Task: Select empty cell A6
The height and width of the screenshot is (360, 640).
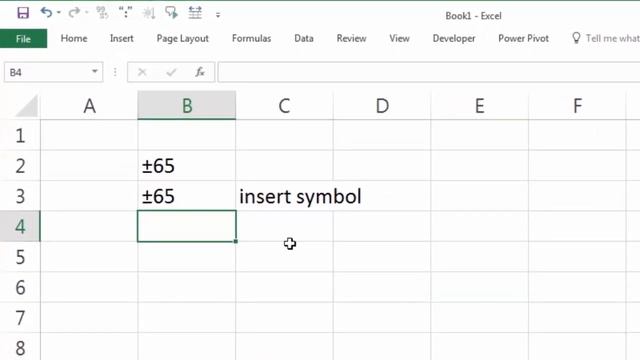Action: click(x=89, y=287)
